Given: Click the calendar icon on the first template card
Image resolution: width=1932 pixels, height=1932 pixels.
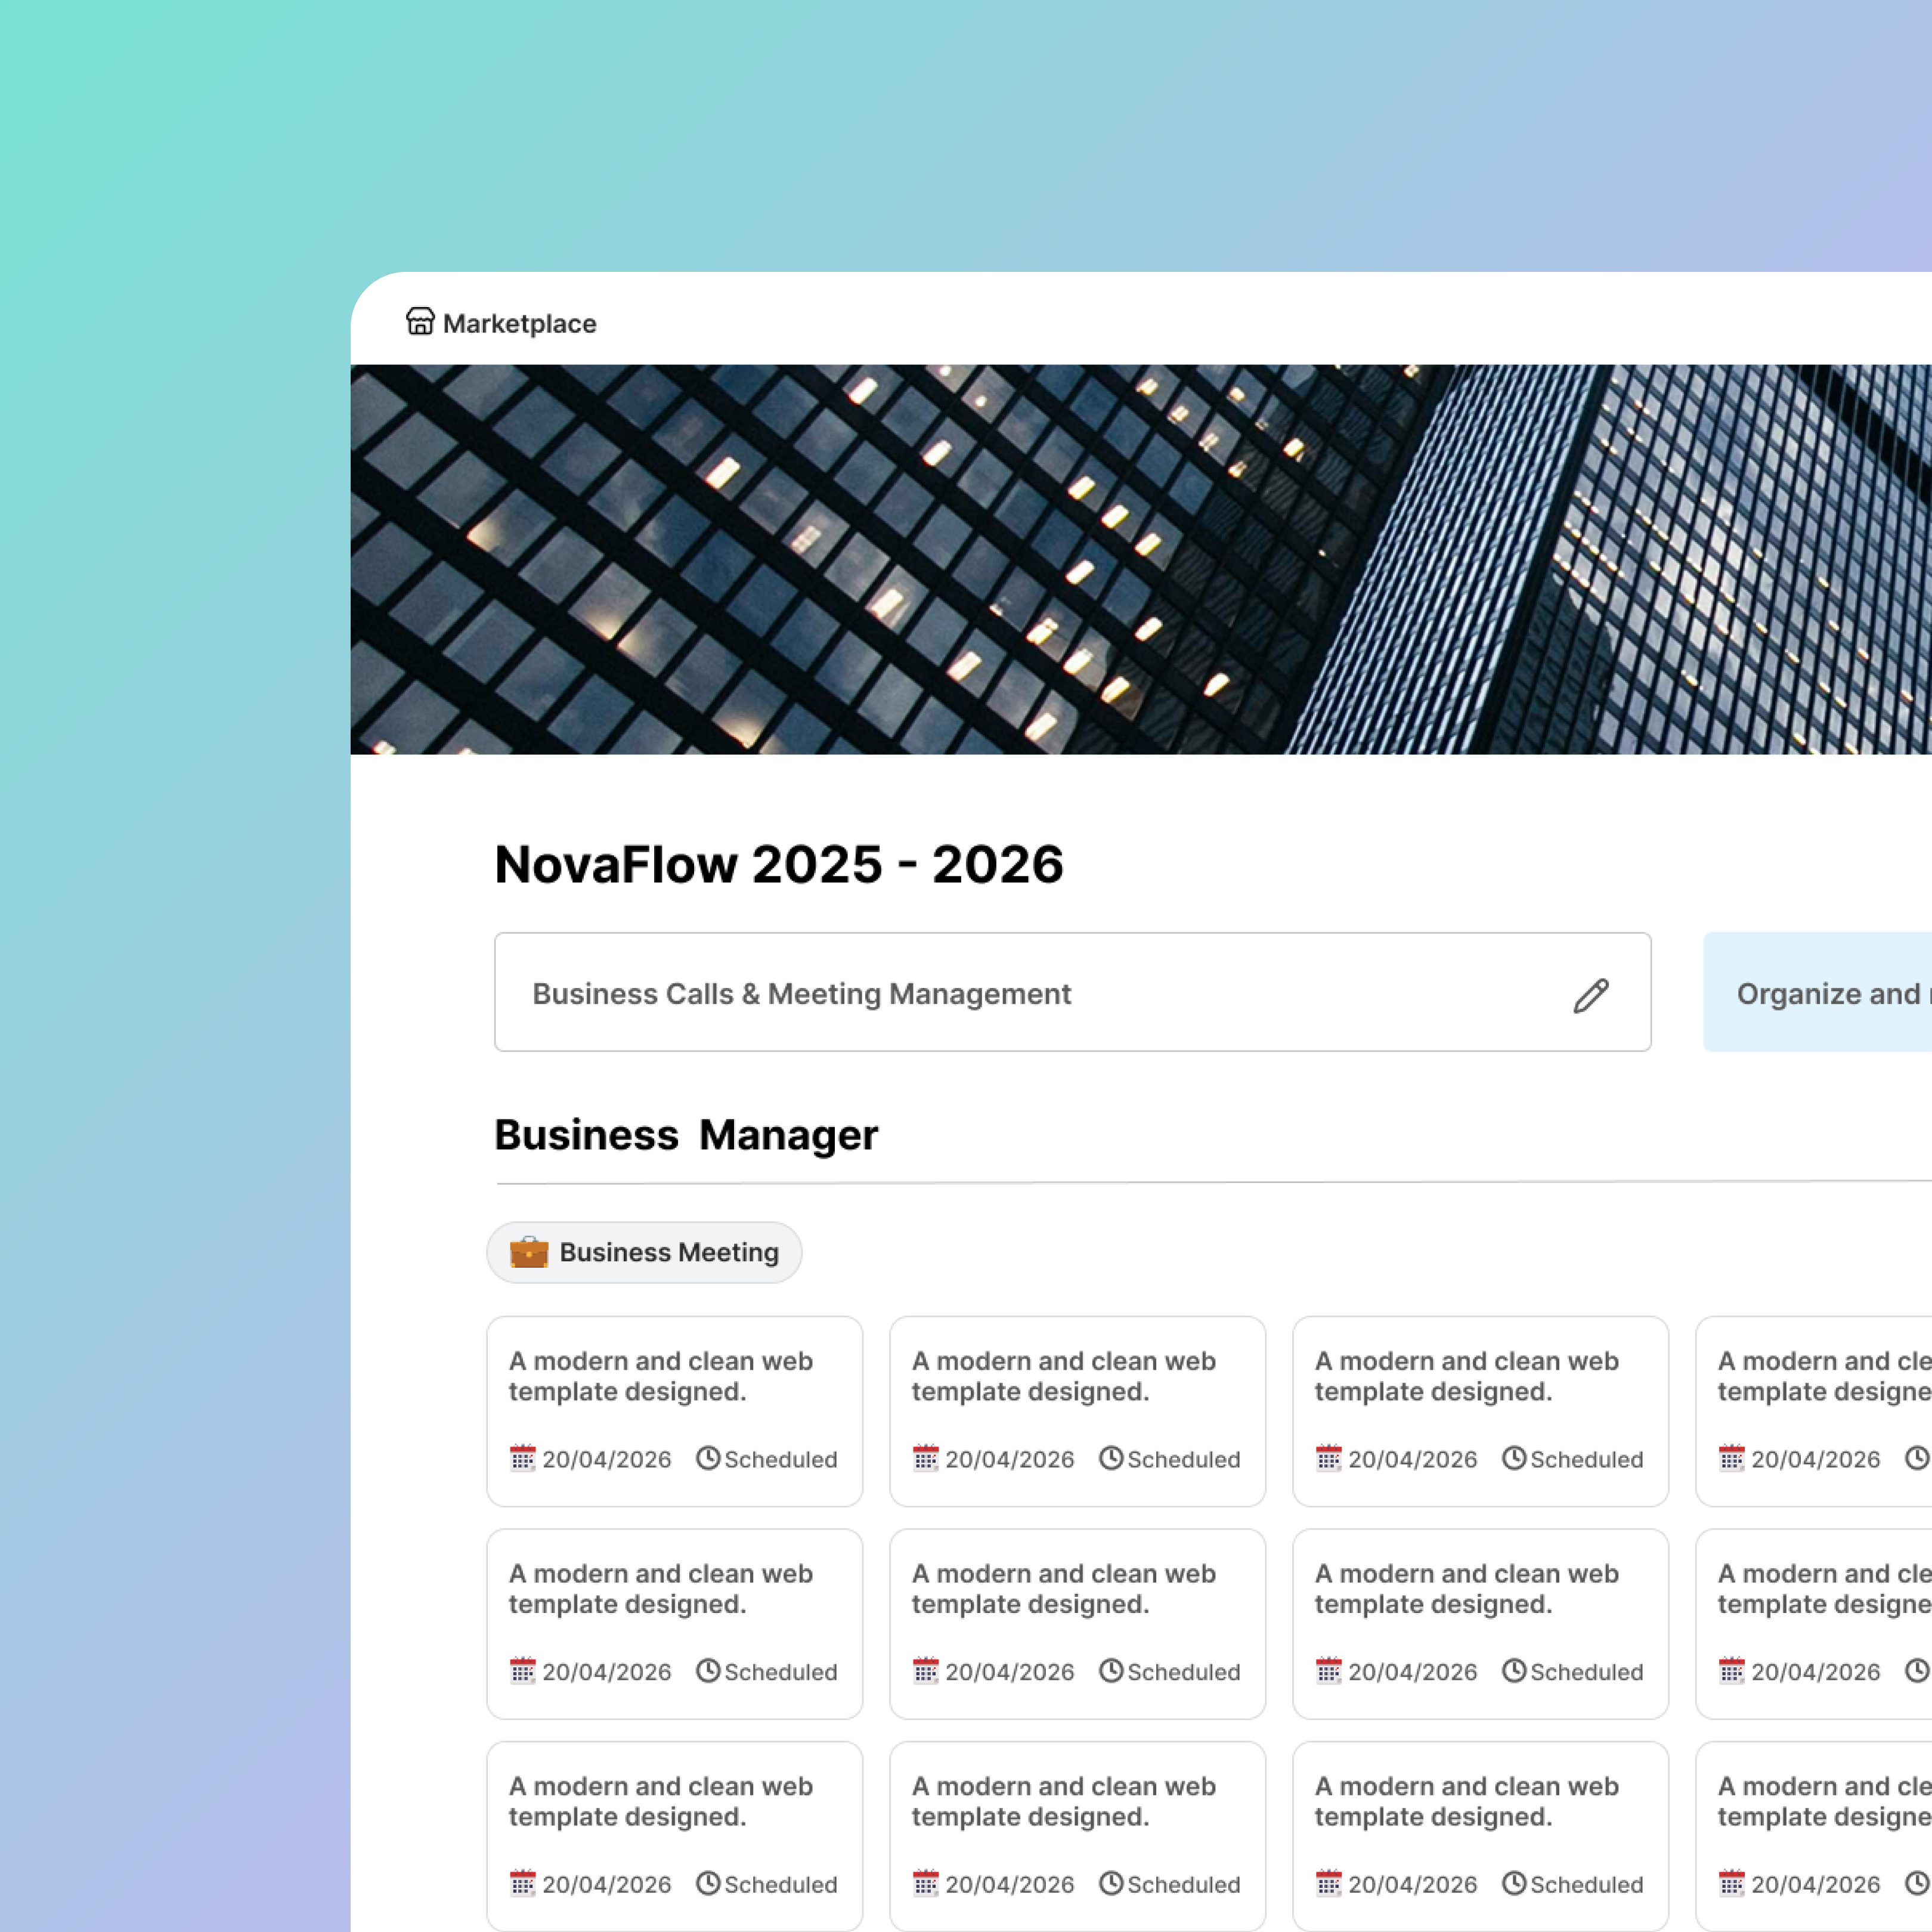Looking at the screenshot, I should [x=523, y=1459].
